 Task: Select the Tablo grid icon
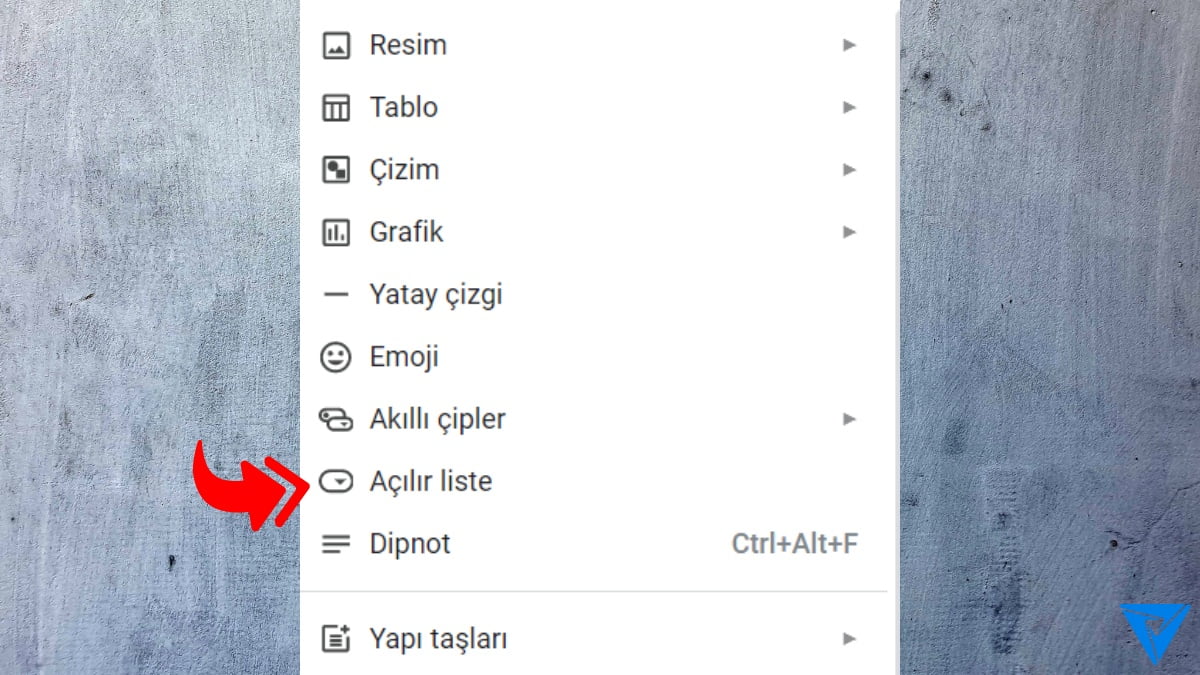(x=337, y=107)
